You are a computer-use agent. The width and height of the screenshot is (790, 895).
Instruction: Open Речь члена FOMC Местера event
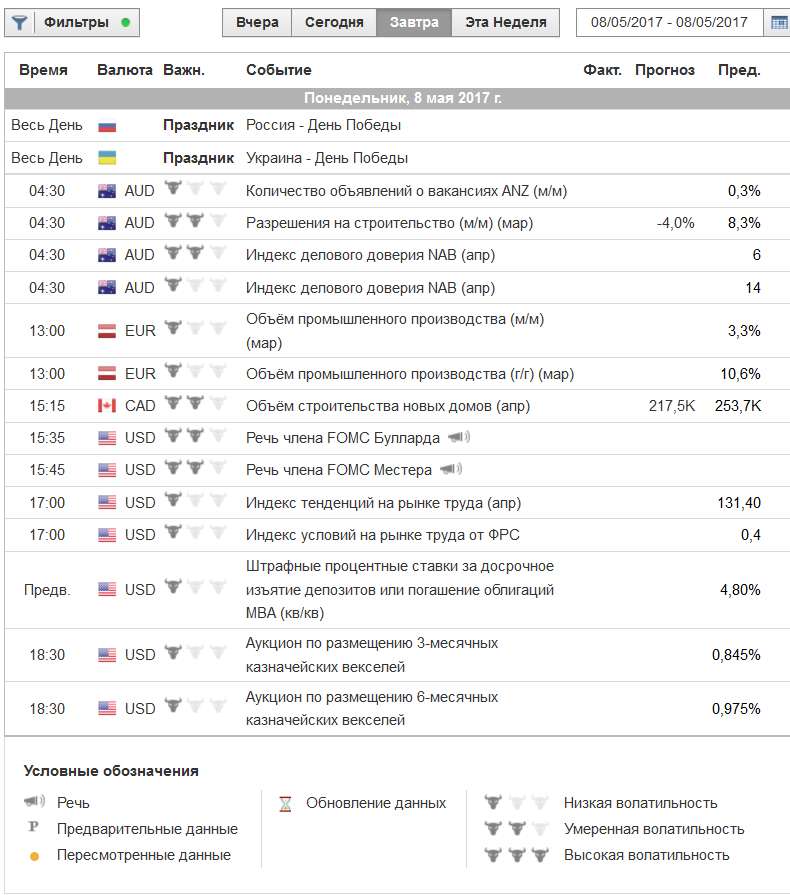pos(338,470)
